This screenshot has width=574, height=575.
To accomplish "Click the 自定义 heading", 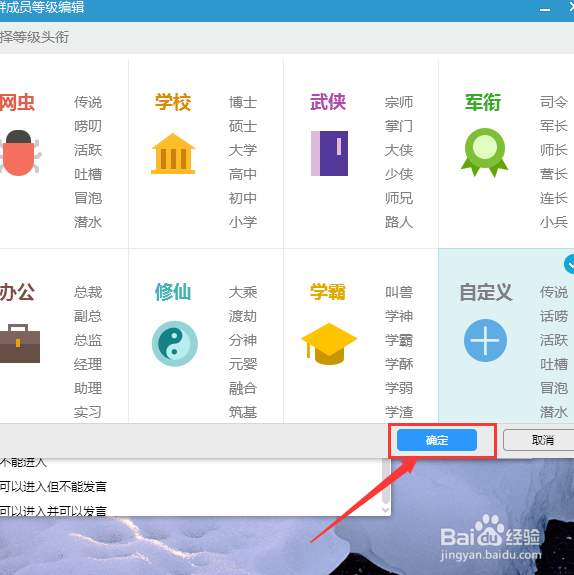I will pyautogui.click(x=486, y=292).
